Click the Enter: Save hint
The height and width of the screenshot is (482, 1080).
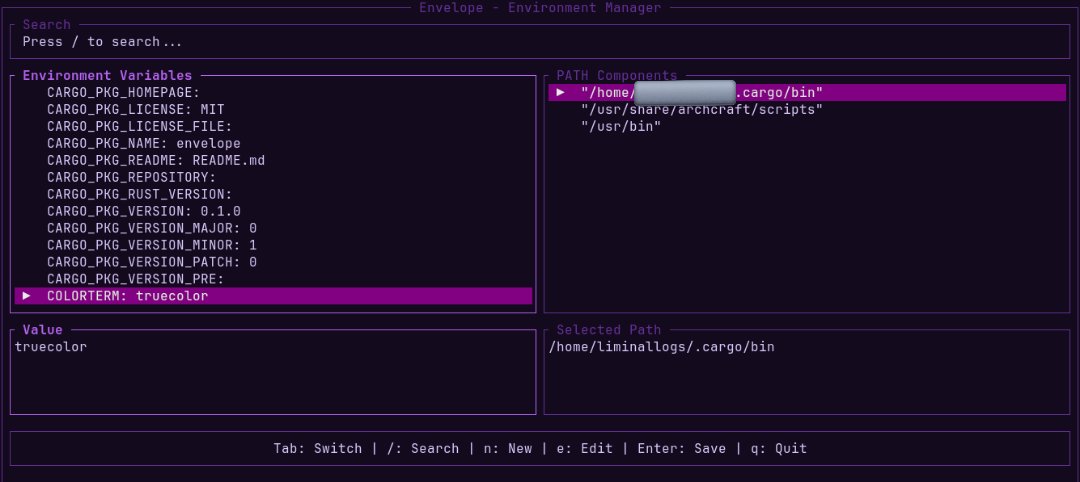click(681, 449)
